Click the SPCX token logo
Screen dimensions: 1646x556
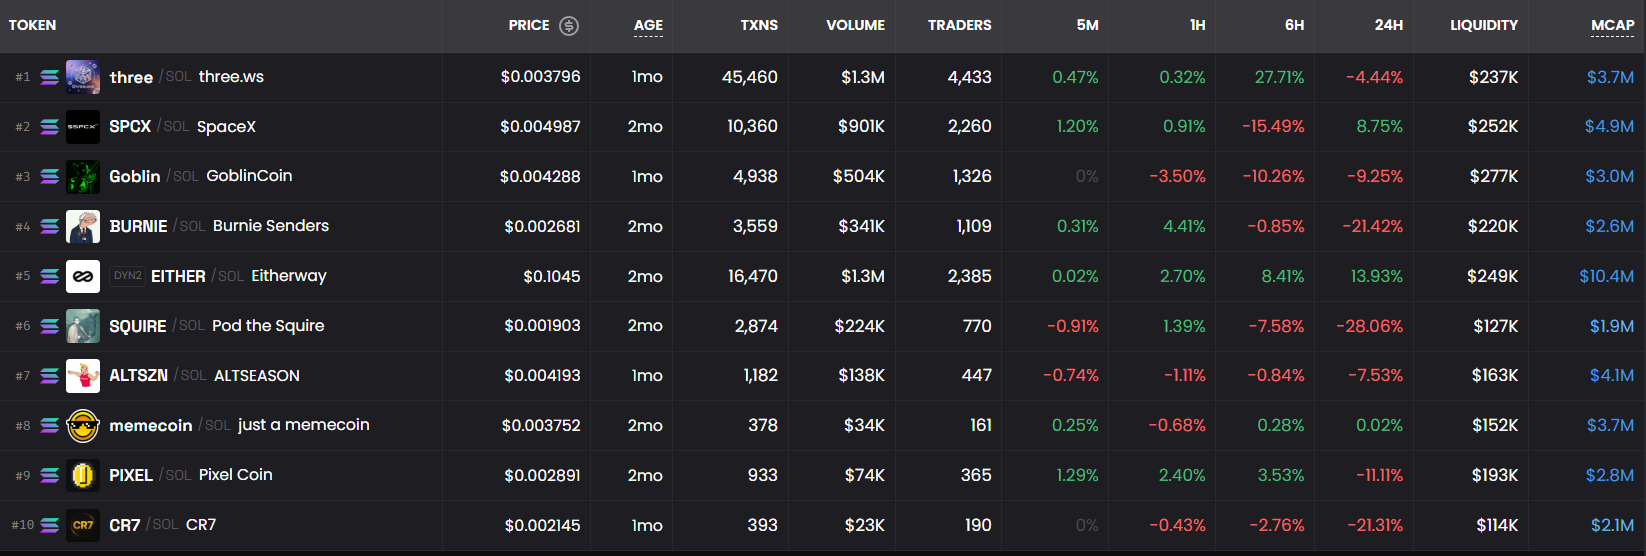click(83, 127)
